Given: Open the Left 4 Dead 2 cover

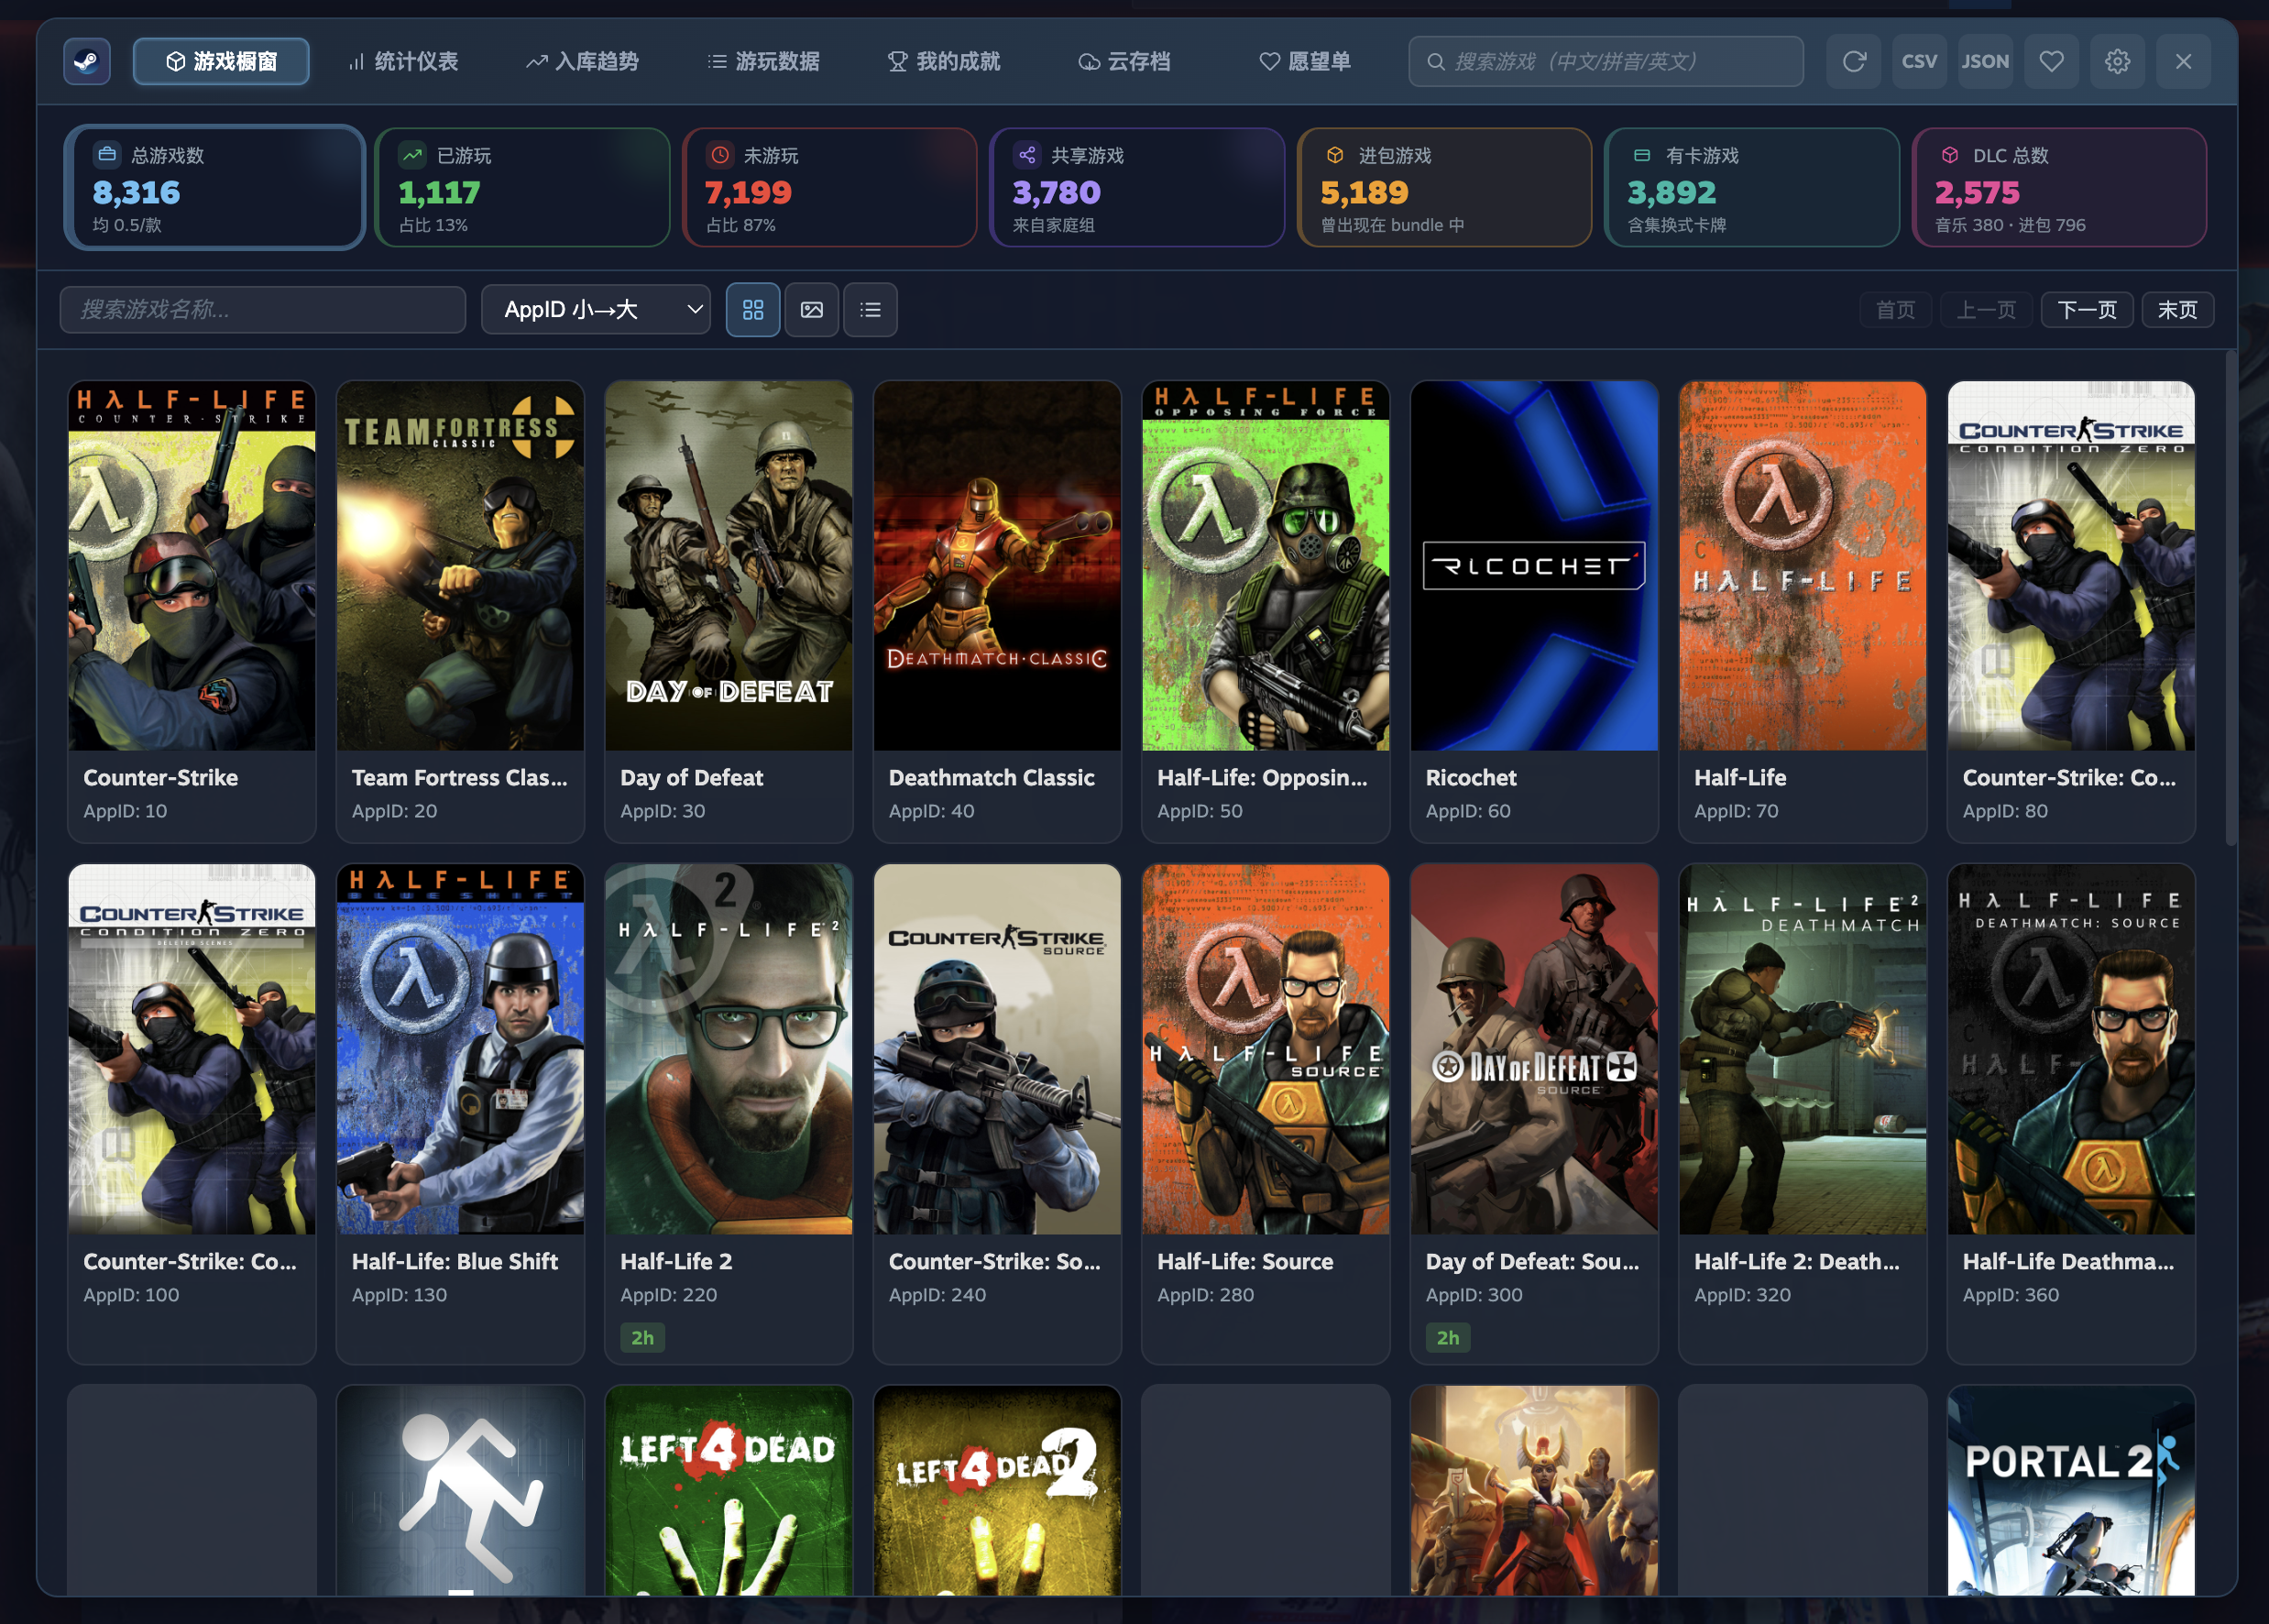Looking at the screenshot, I should tap(997, 1490).
